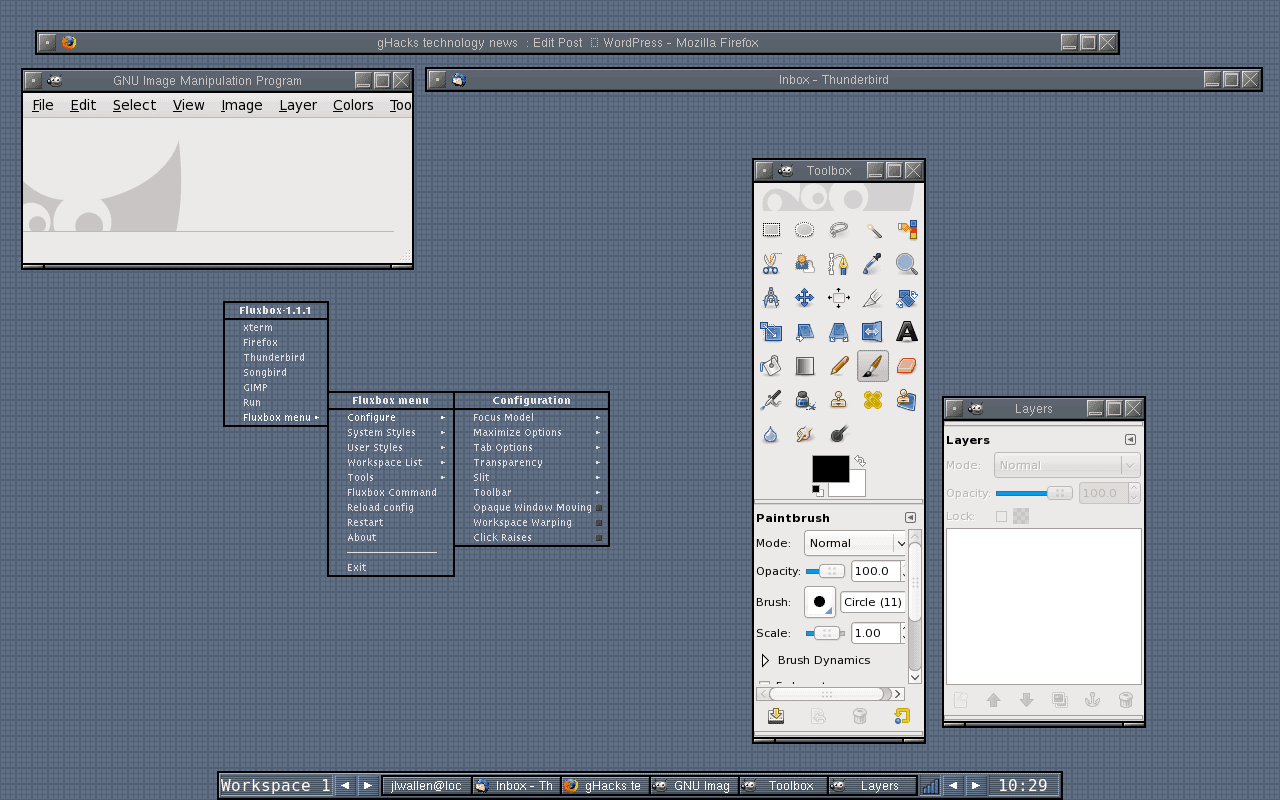Select the Rectangle Select tool
1280x800 pixels.
click(771, 230)
